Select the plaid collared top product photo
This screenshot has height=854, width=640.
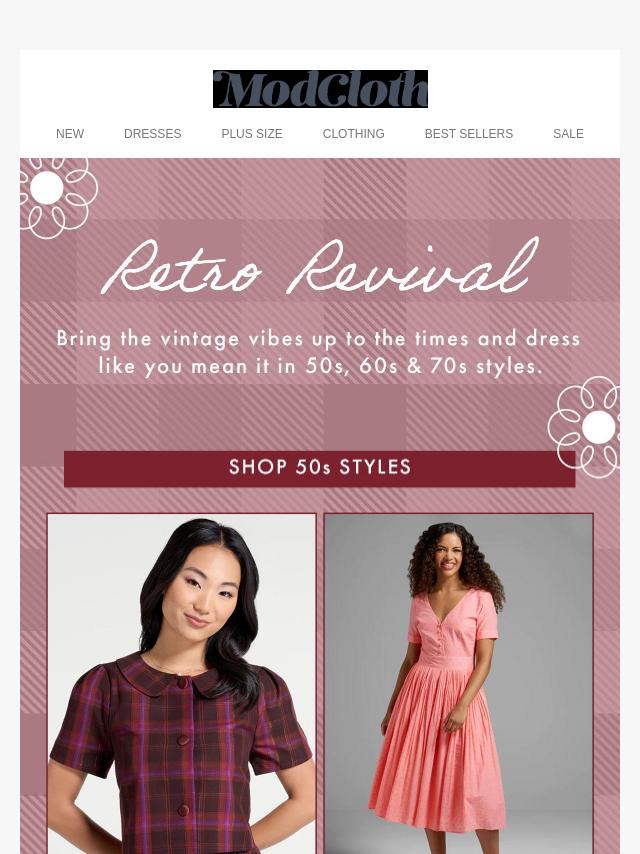[181, 684]
